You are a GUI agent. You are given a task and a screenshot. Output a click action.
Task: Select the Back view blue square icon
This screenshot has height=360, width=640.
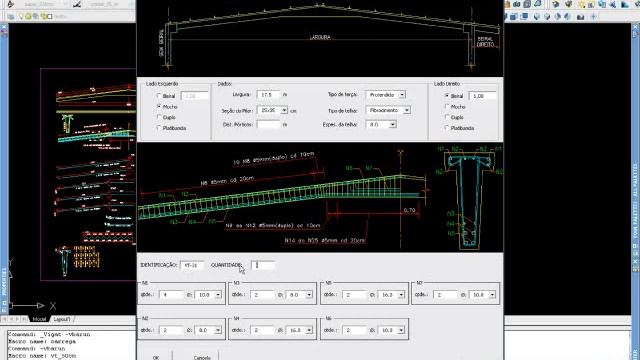coord(524,17)
